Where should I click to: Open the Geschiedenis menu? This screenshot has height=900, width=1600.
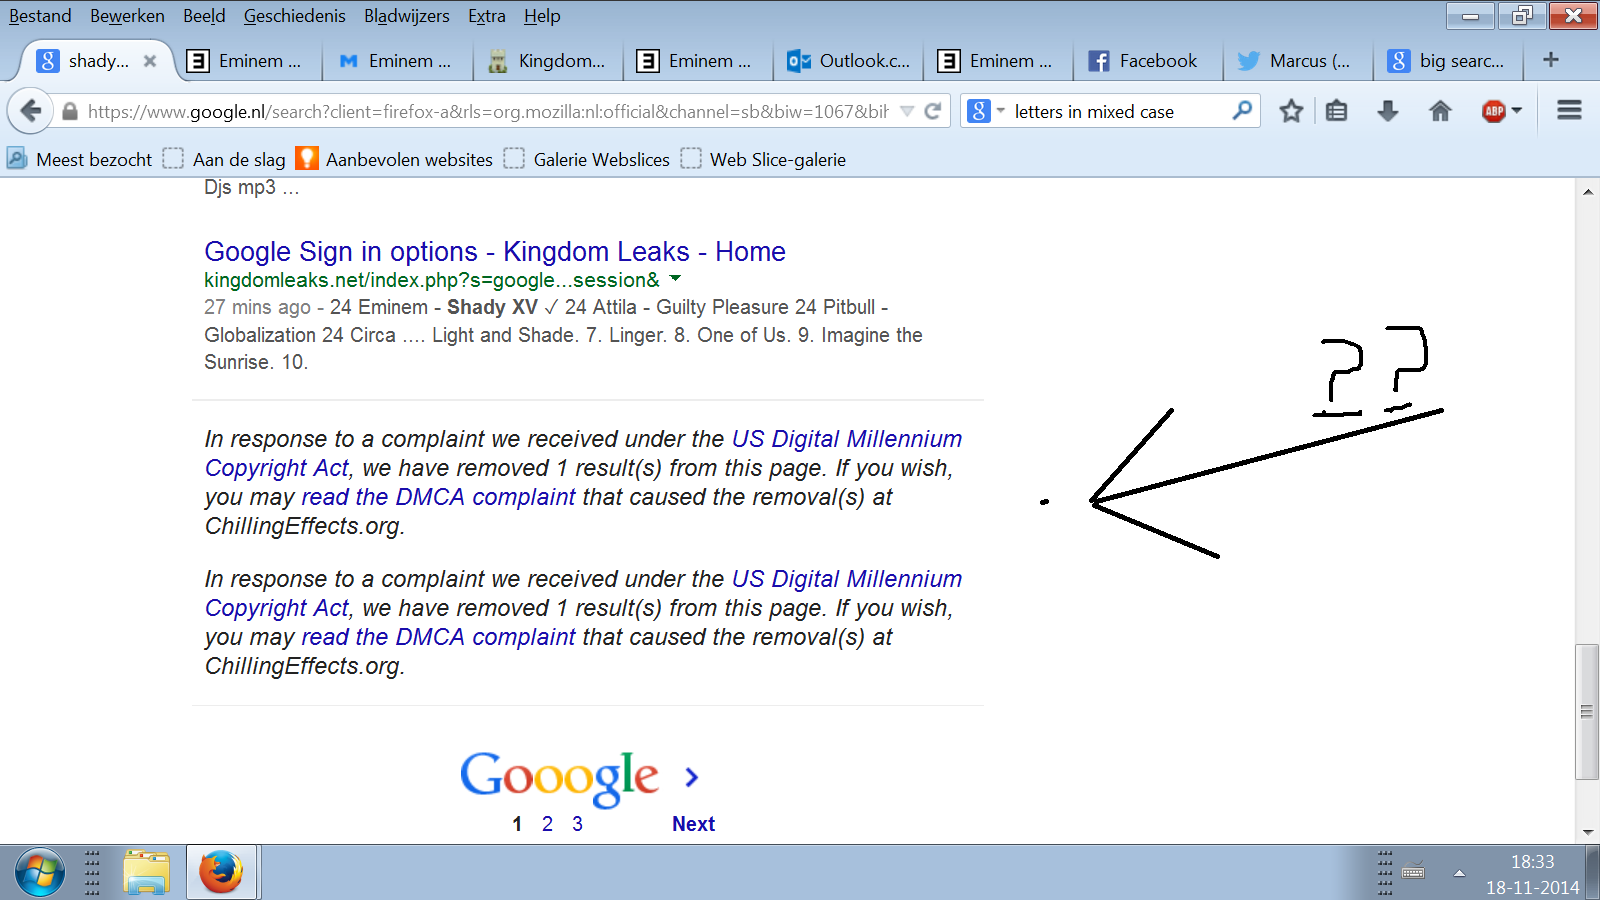coord(294,16)
